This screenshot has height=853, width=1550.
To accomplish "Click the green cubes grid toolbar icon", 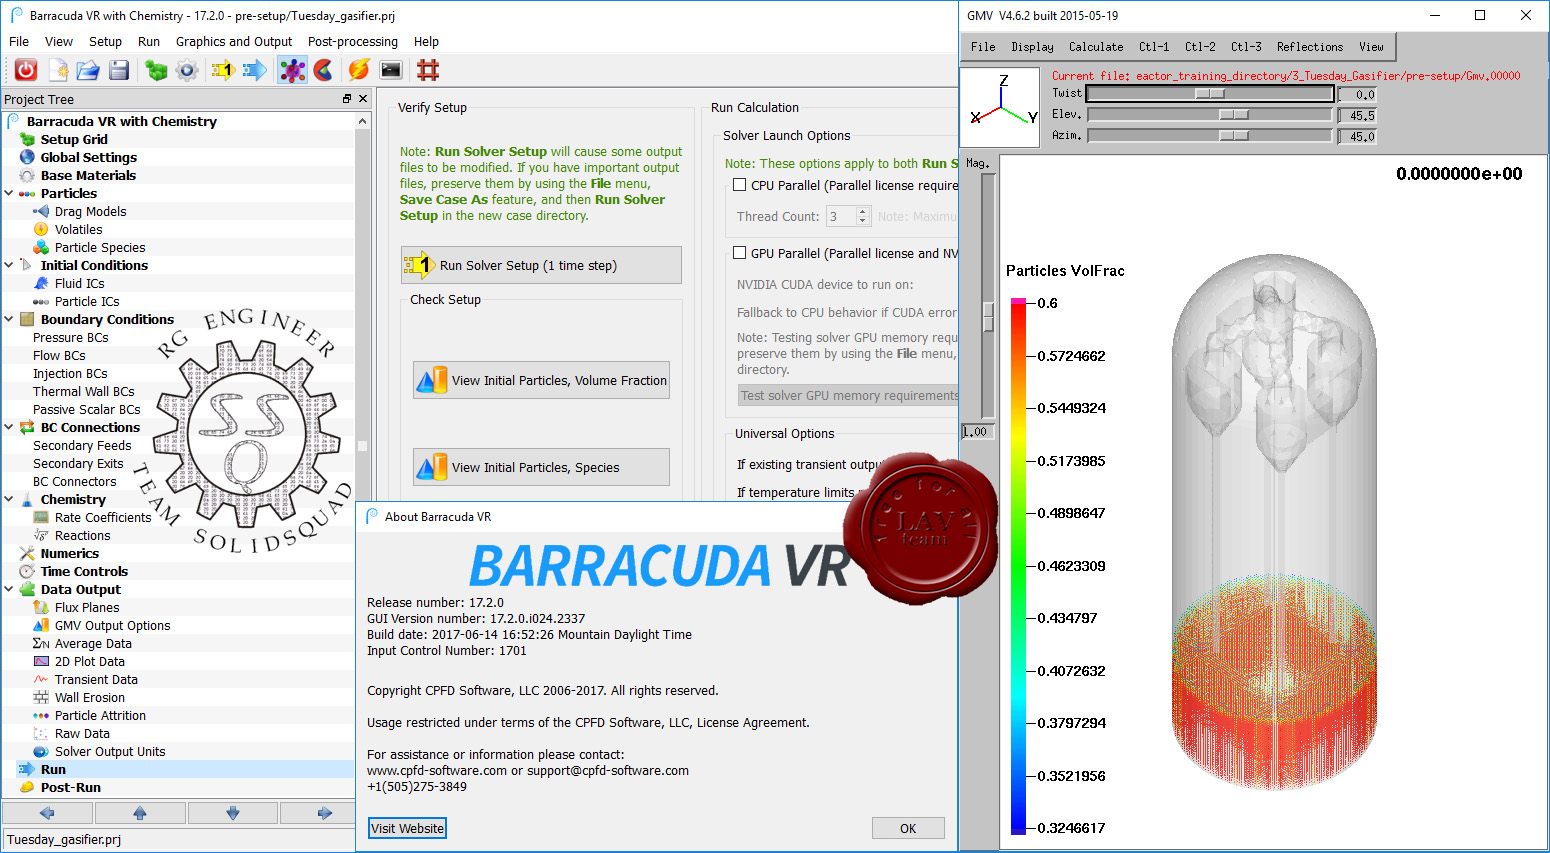I will (156, 70).
